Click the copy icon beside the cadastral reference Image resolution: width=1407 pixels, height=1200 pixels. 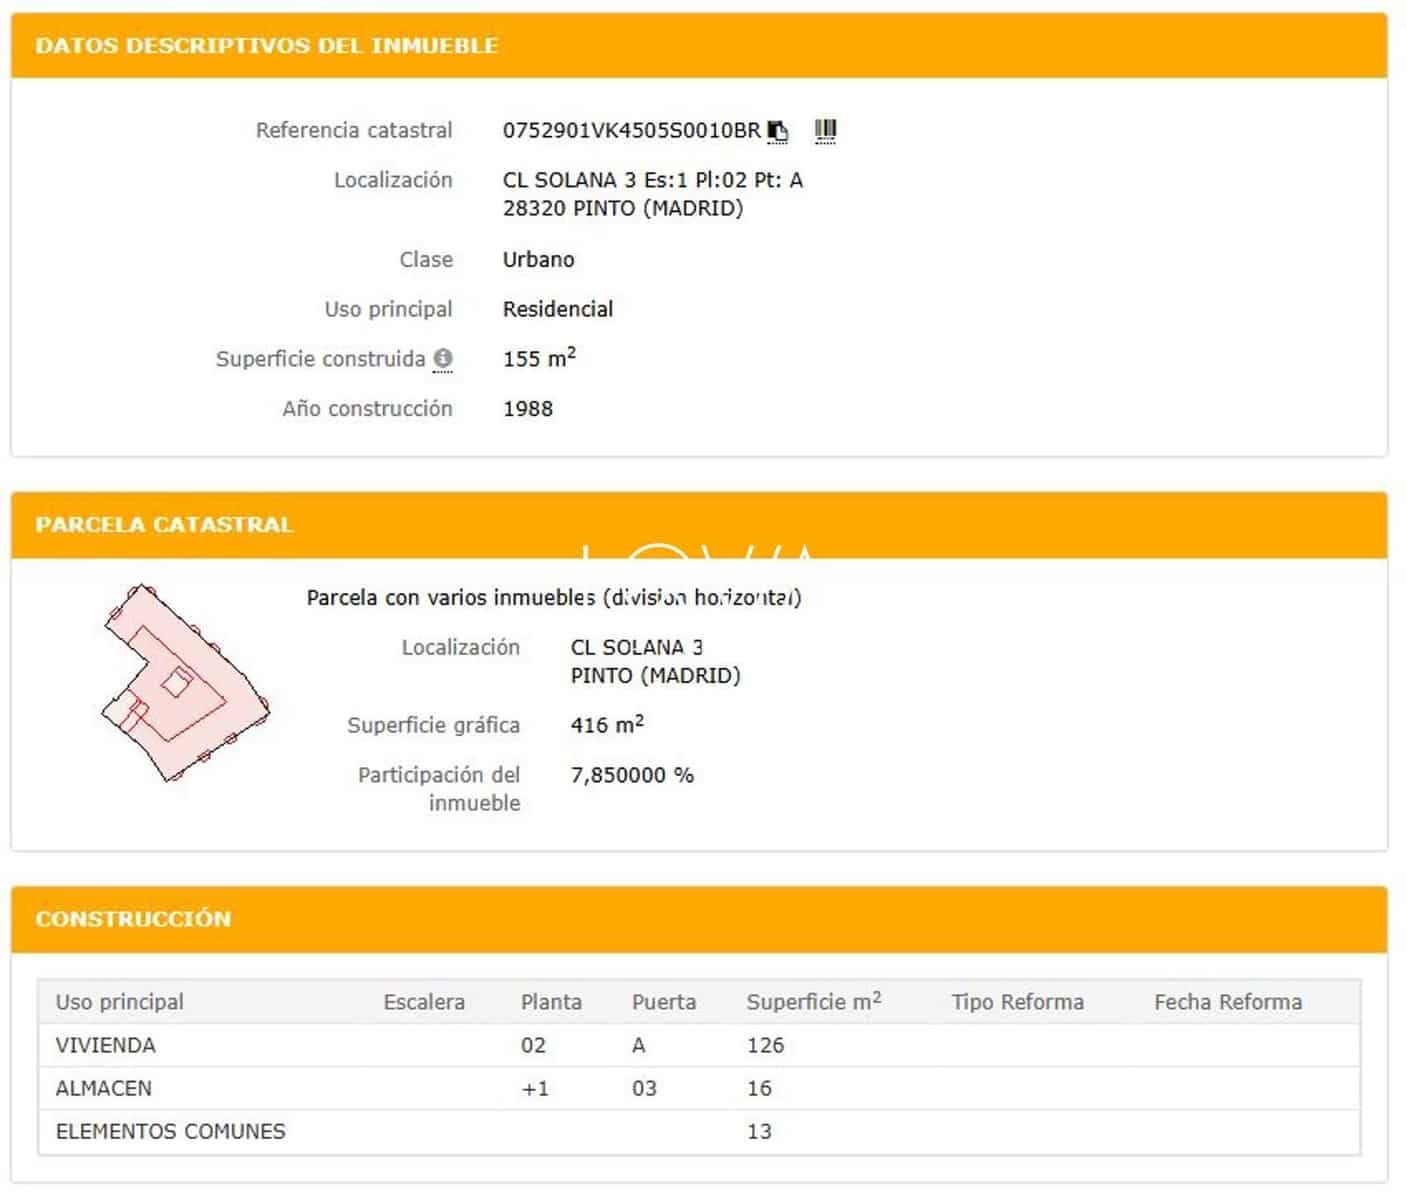pos(778,131)
